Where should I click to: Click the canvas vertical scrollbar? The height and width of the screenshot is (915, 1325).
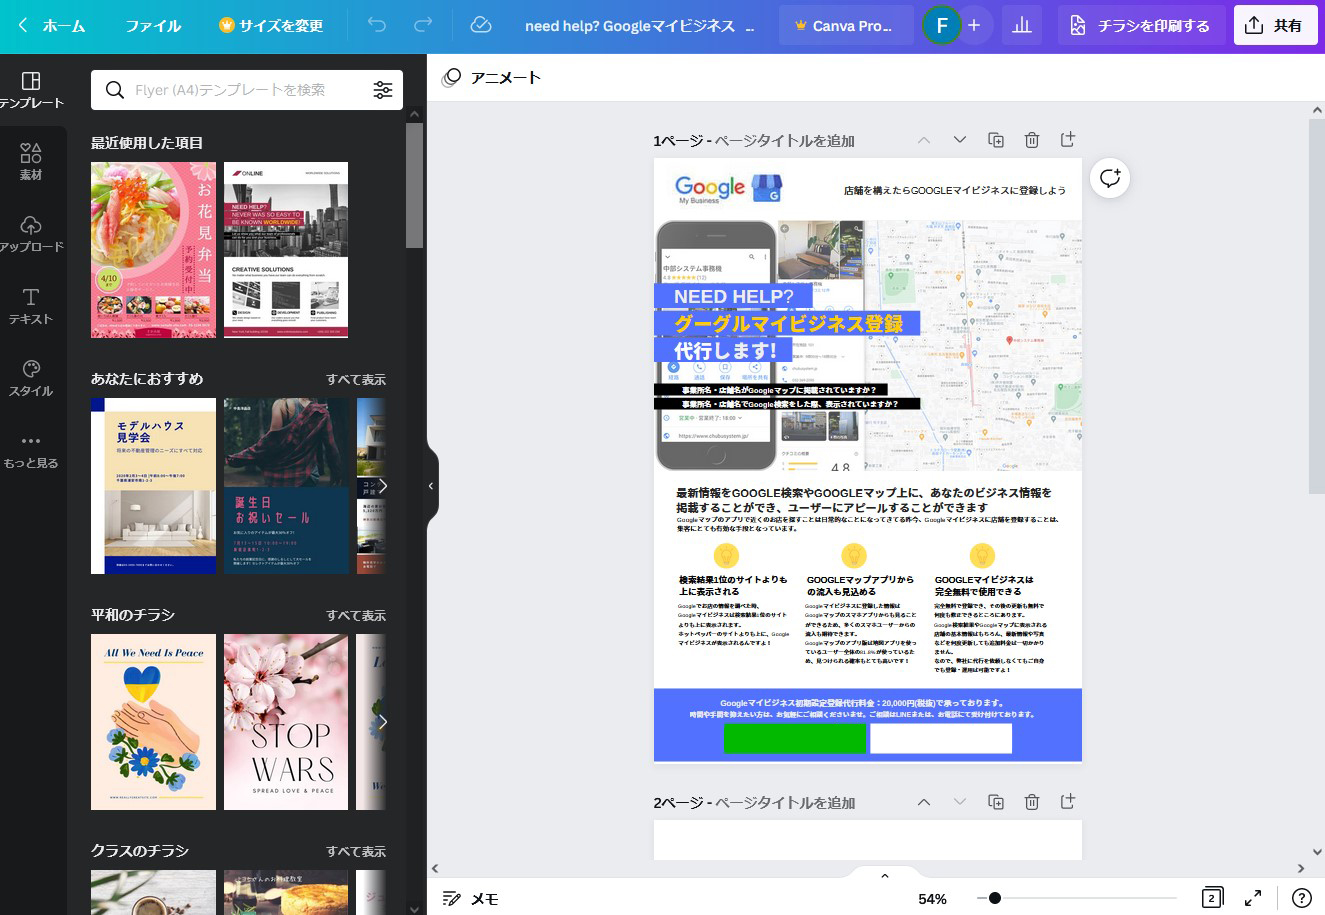click(x=1316, y=306)
